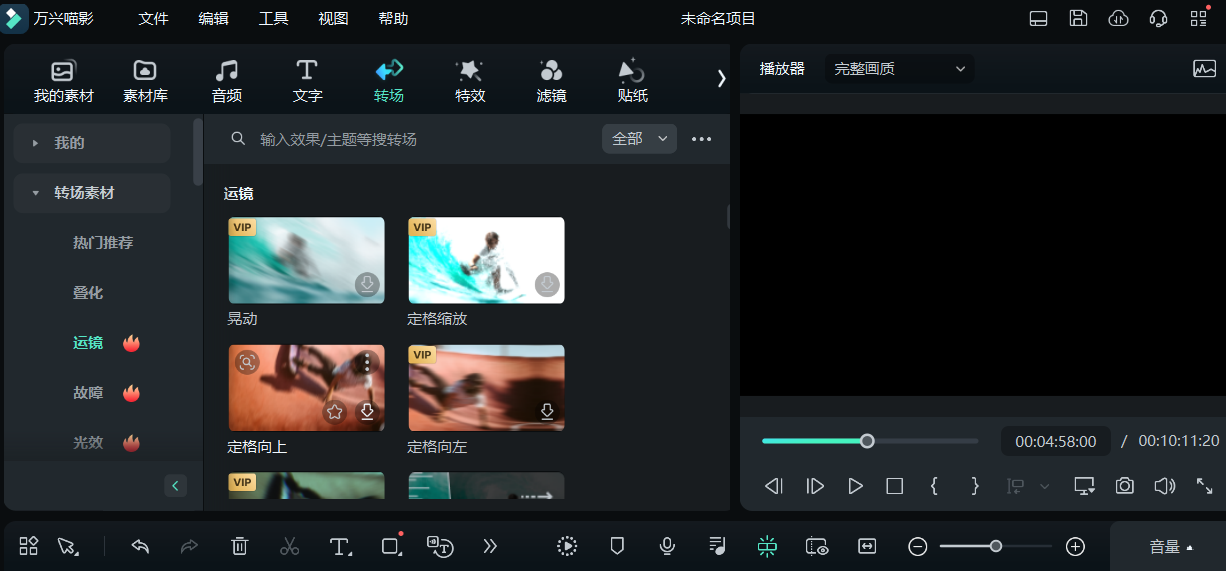
Task: Show more tabs with the right chevron
Action: [721, 79]
